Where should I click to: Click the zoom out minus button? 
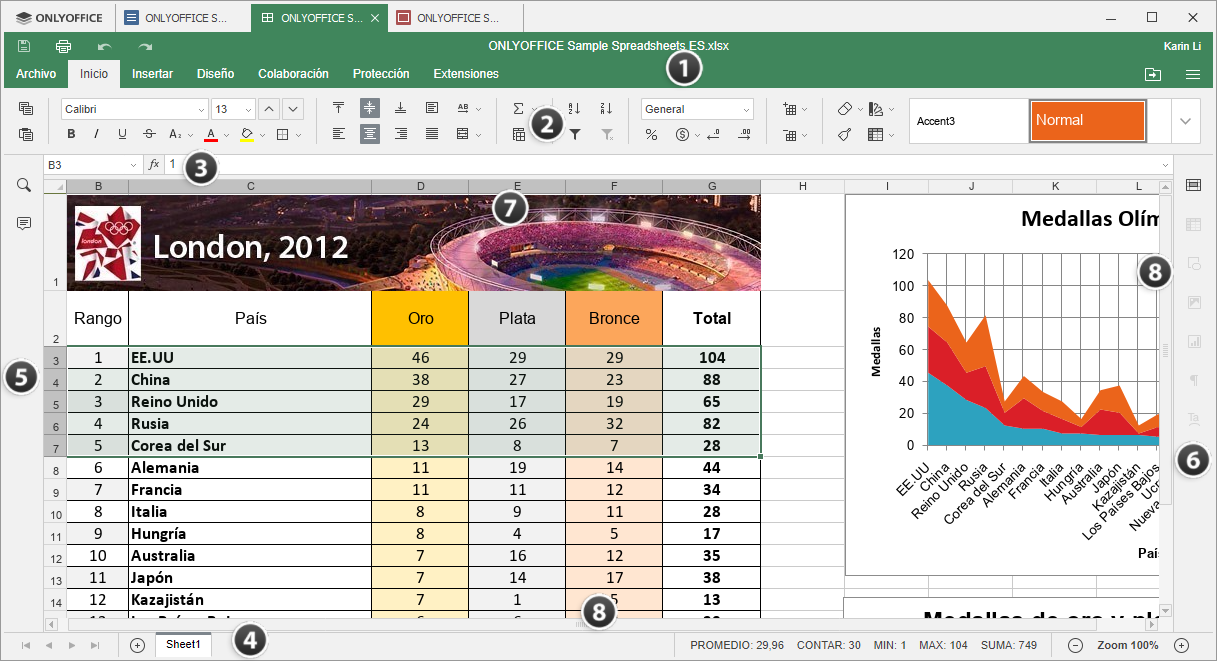coord(1076,645)
